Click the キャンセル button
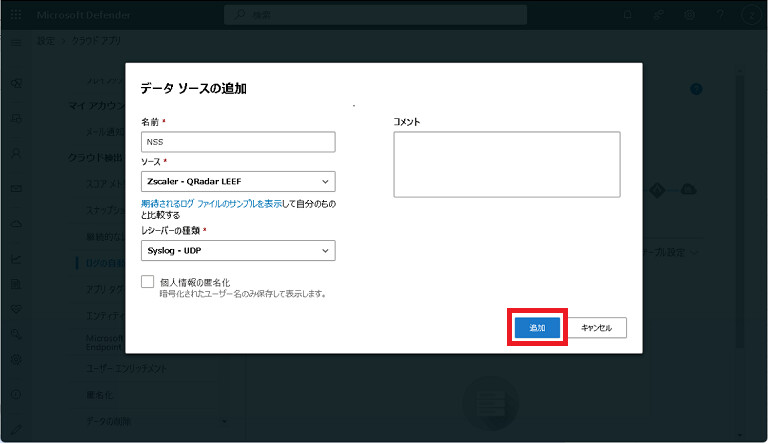The height and width of the screenshot is (444, 768). pos(597,327)
